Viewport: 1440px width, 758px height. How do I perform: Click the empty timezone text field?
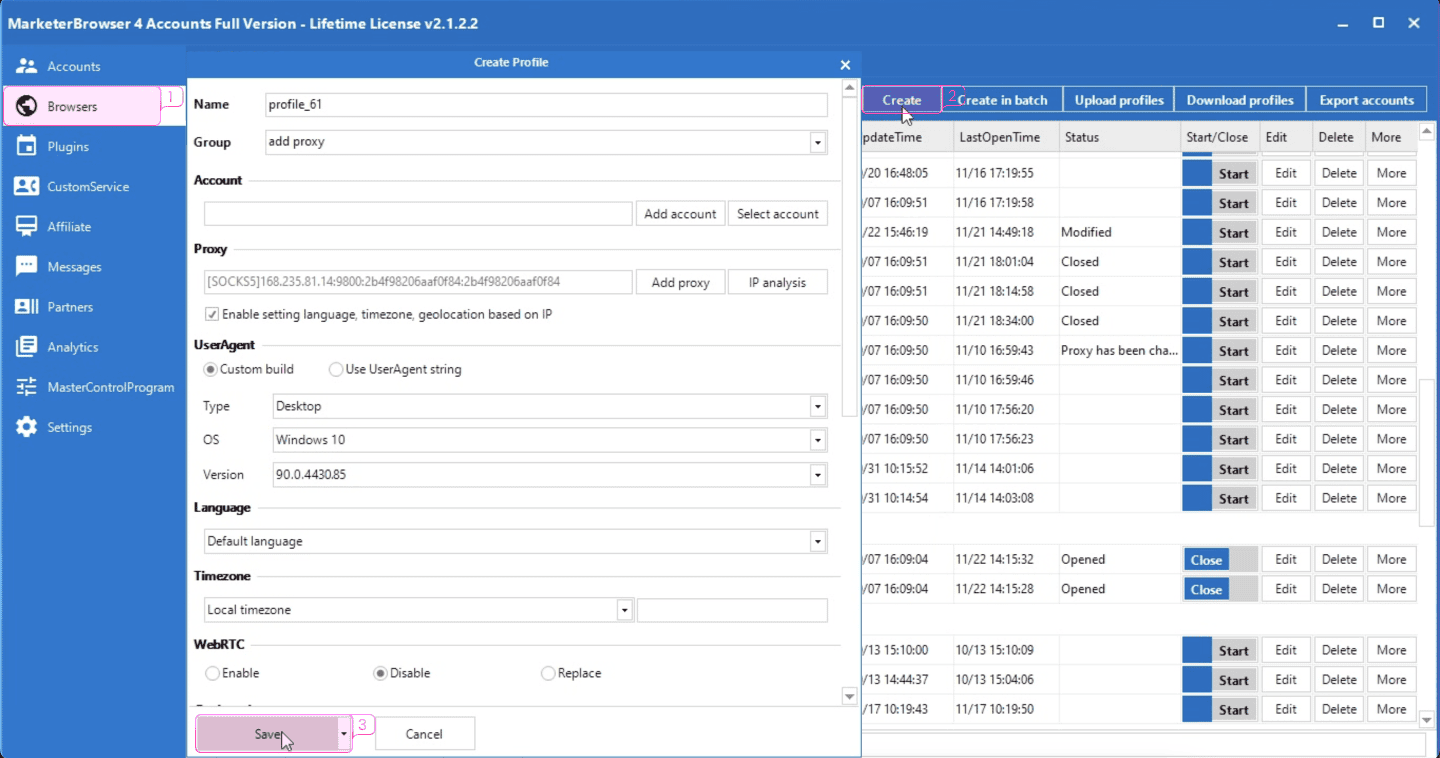click(732, 610)
